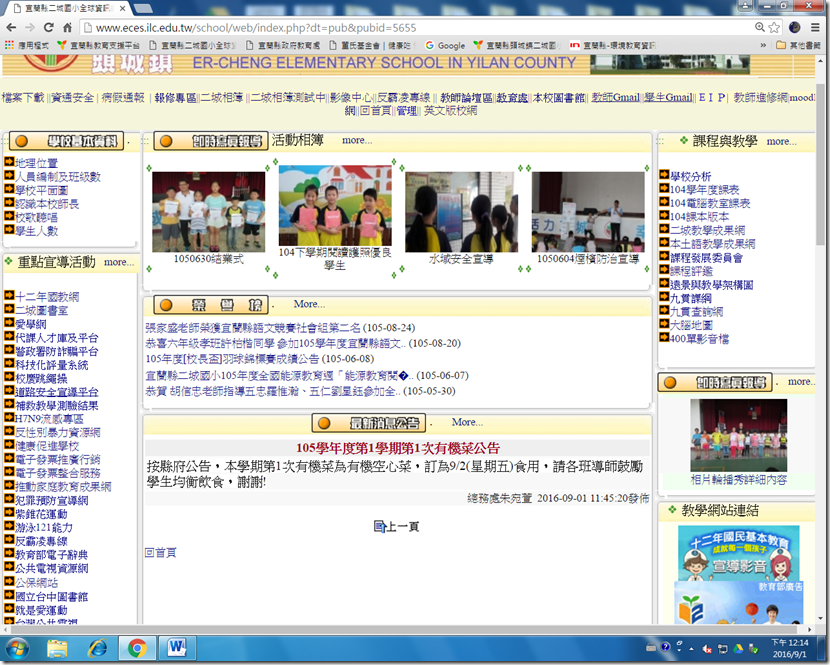
Task: Open the 1050630結業式 photo thumbnail
Action: [209, 211]
